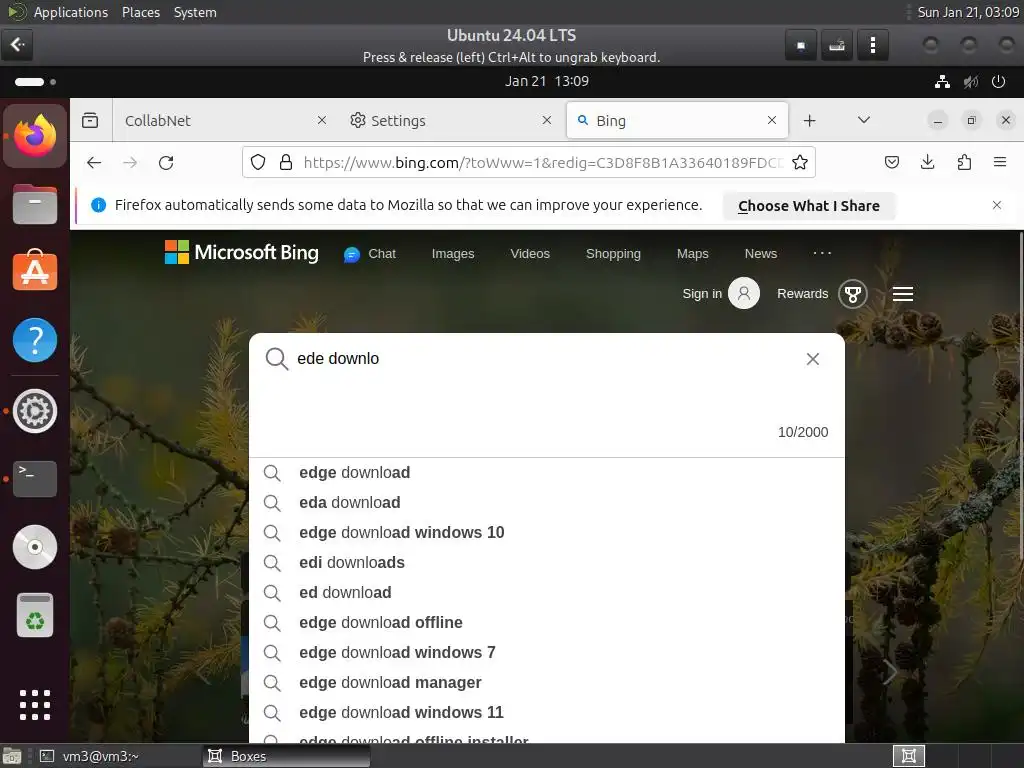Click the Choose What I Share button
Viewport: 1024px width, 768px height.
click(808, 206)
